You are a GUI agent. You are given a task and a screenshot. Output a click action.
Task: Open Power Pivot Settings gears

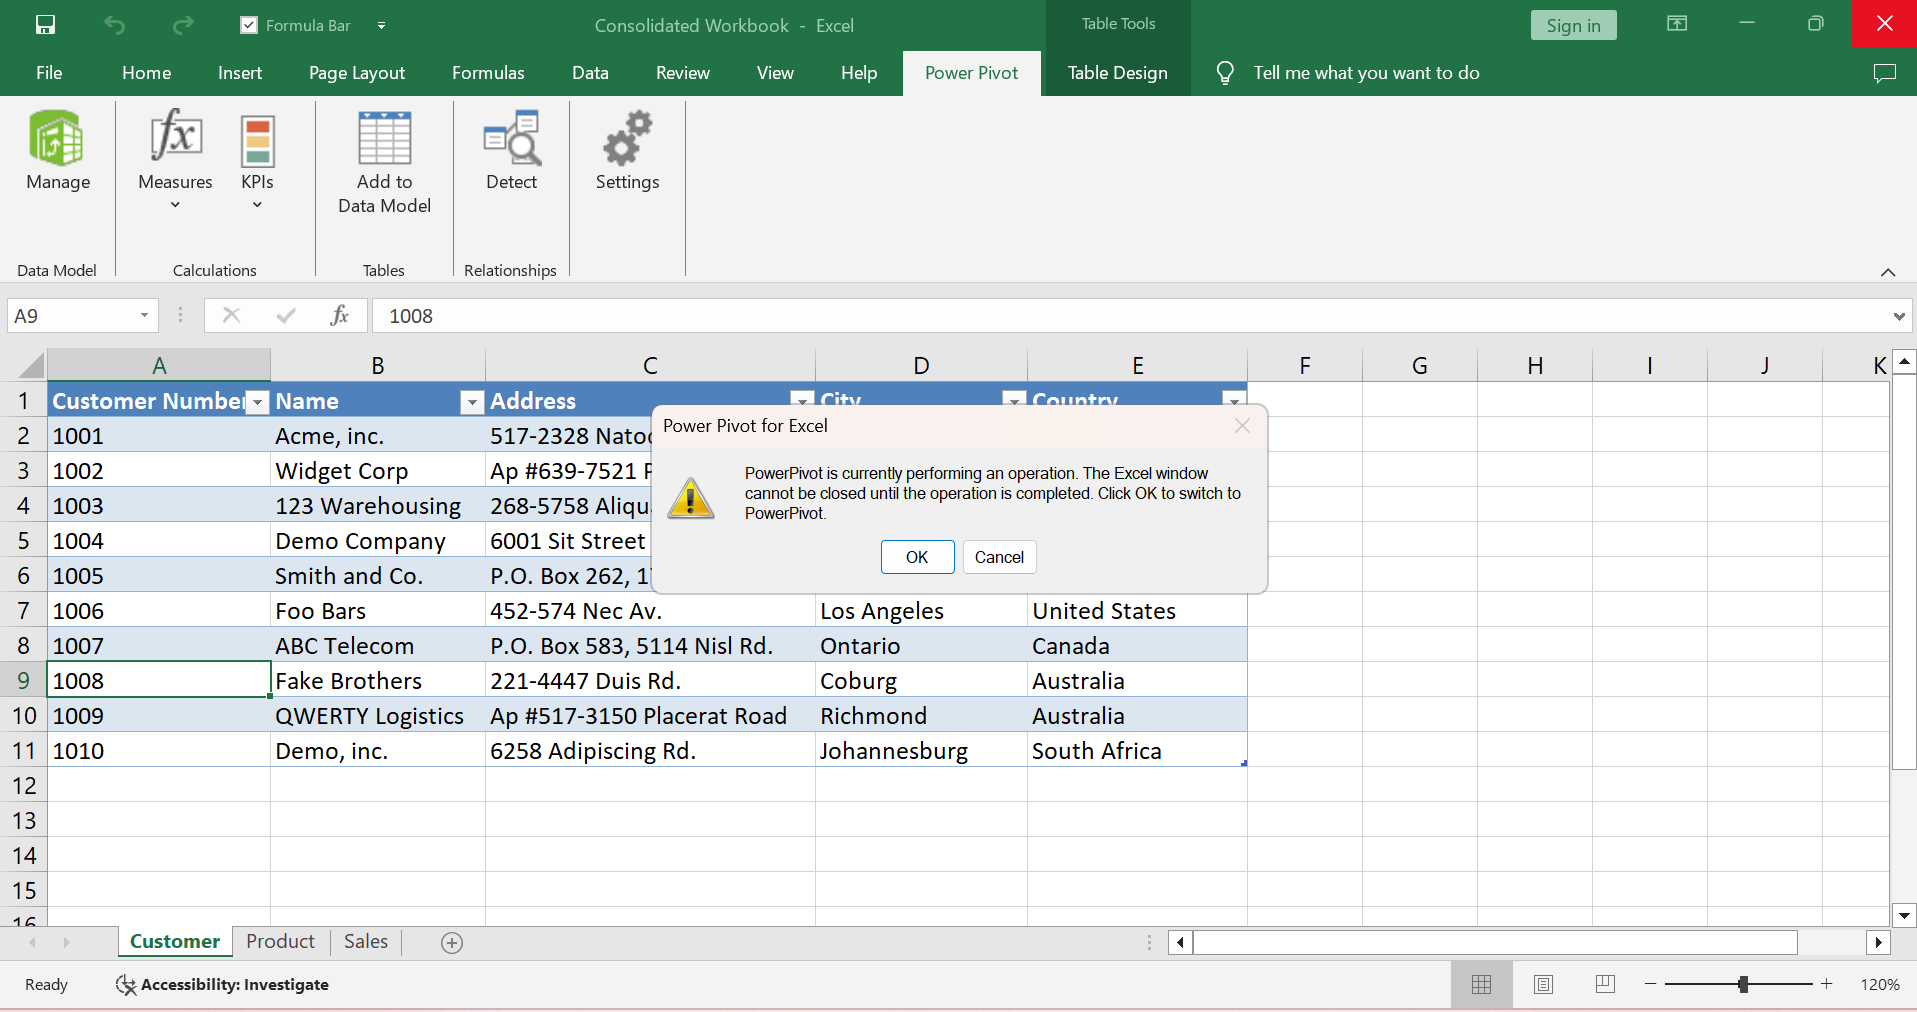[627, 152]
